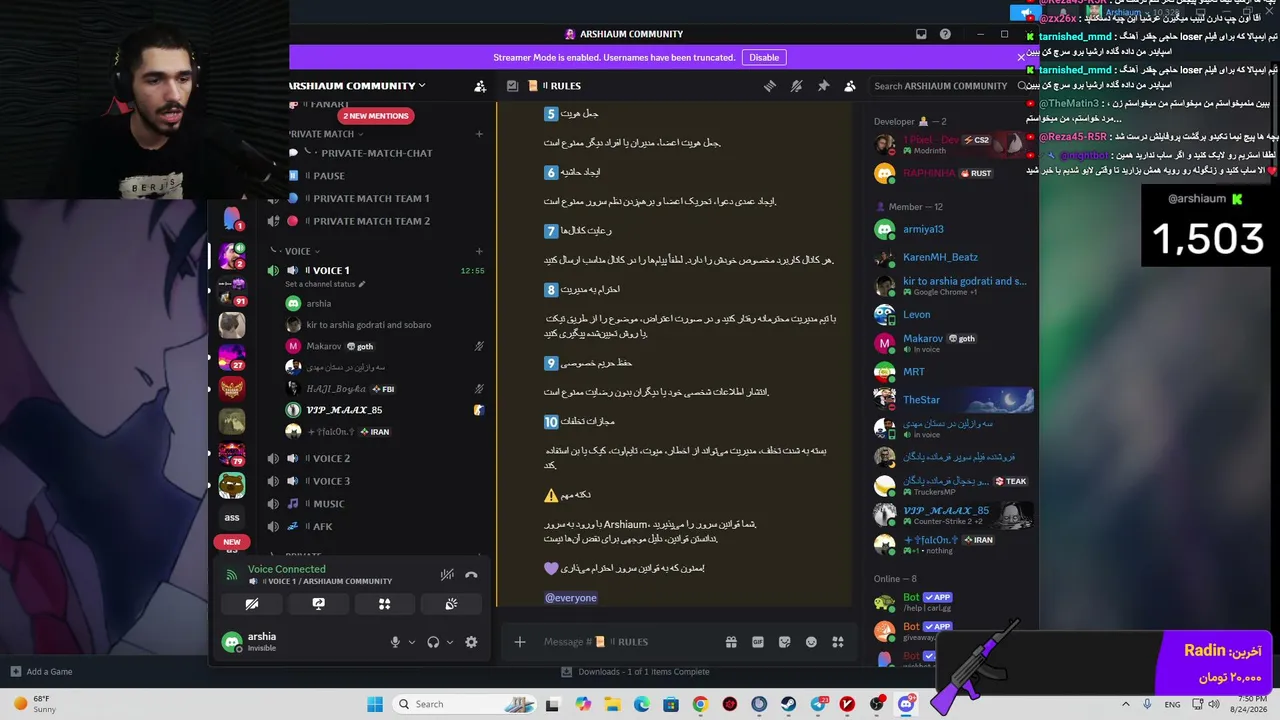This screenshot has height=720, width=1280.
Task: Open the Windows Start menu
Action: click(375, 704)
